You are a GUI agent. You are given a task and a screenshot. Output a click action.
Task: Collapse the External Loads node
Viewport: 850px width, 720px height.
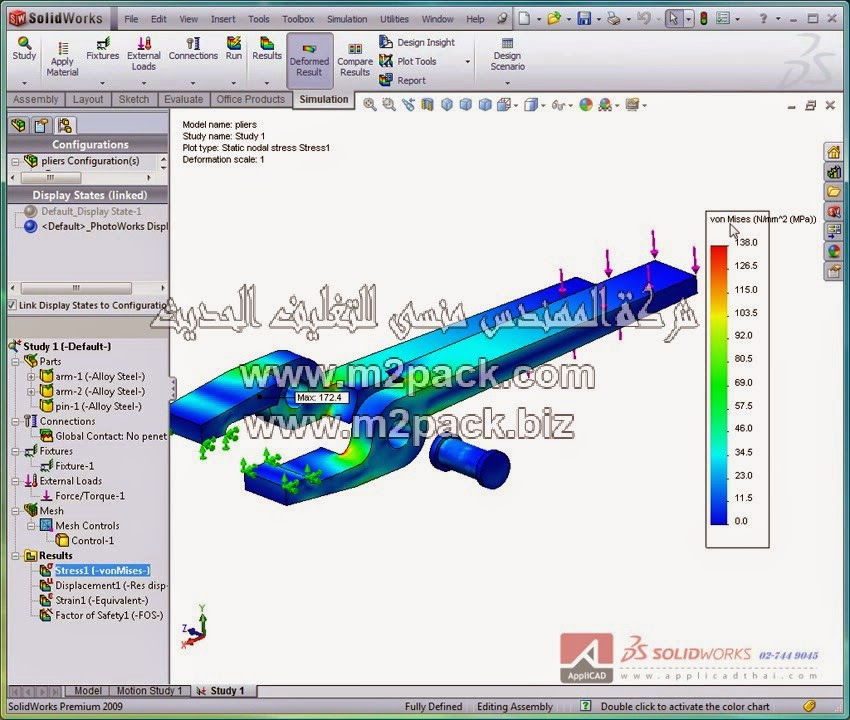pos(16,481)
